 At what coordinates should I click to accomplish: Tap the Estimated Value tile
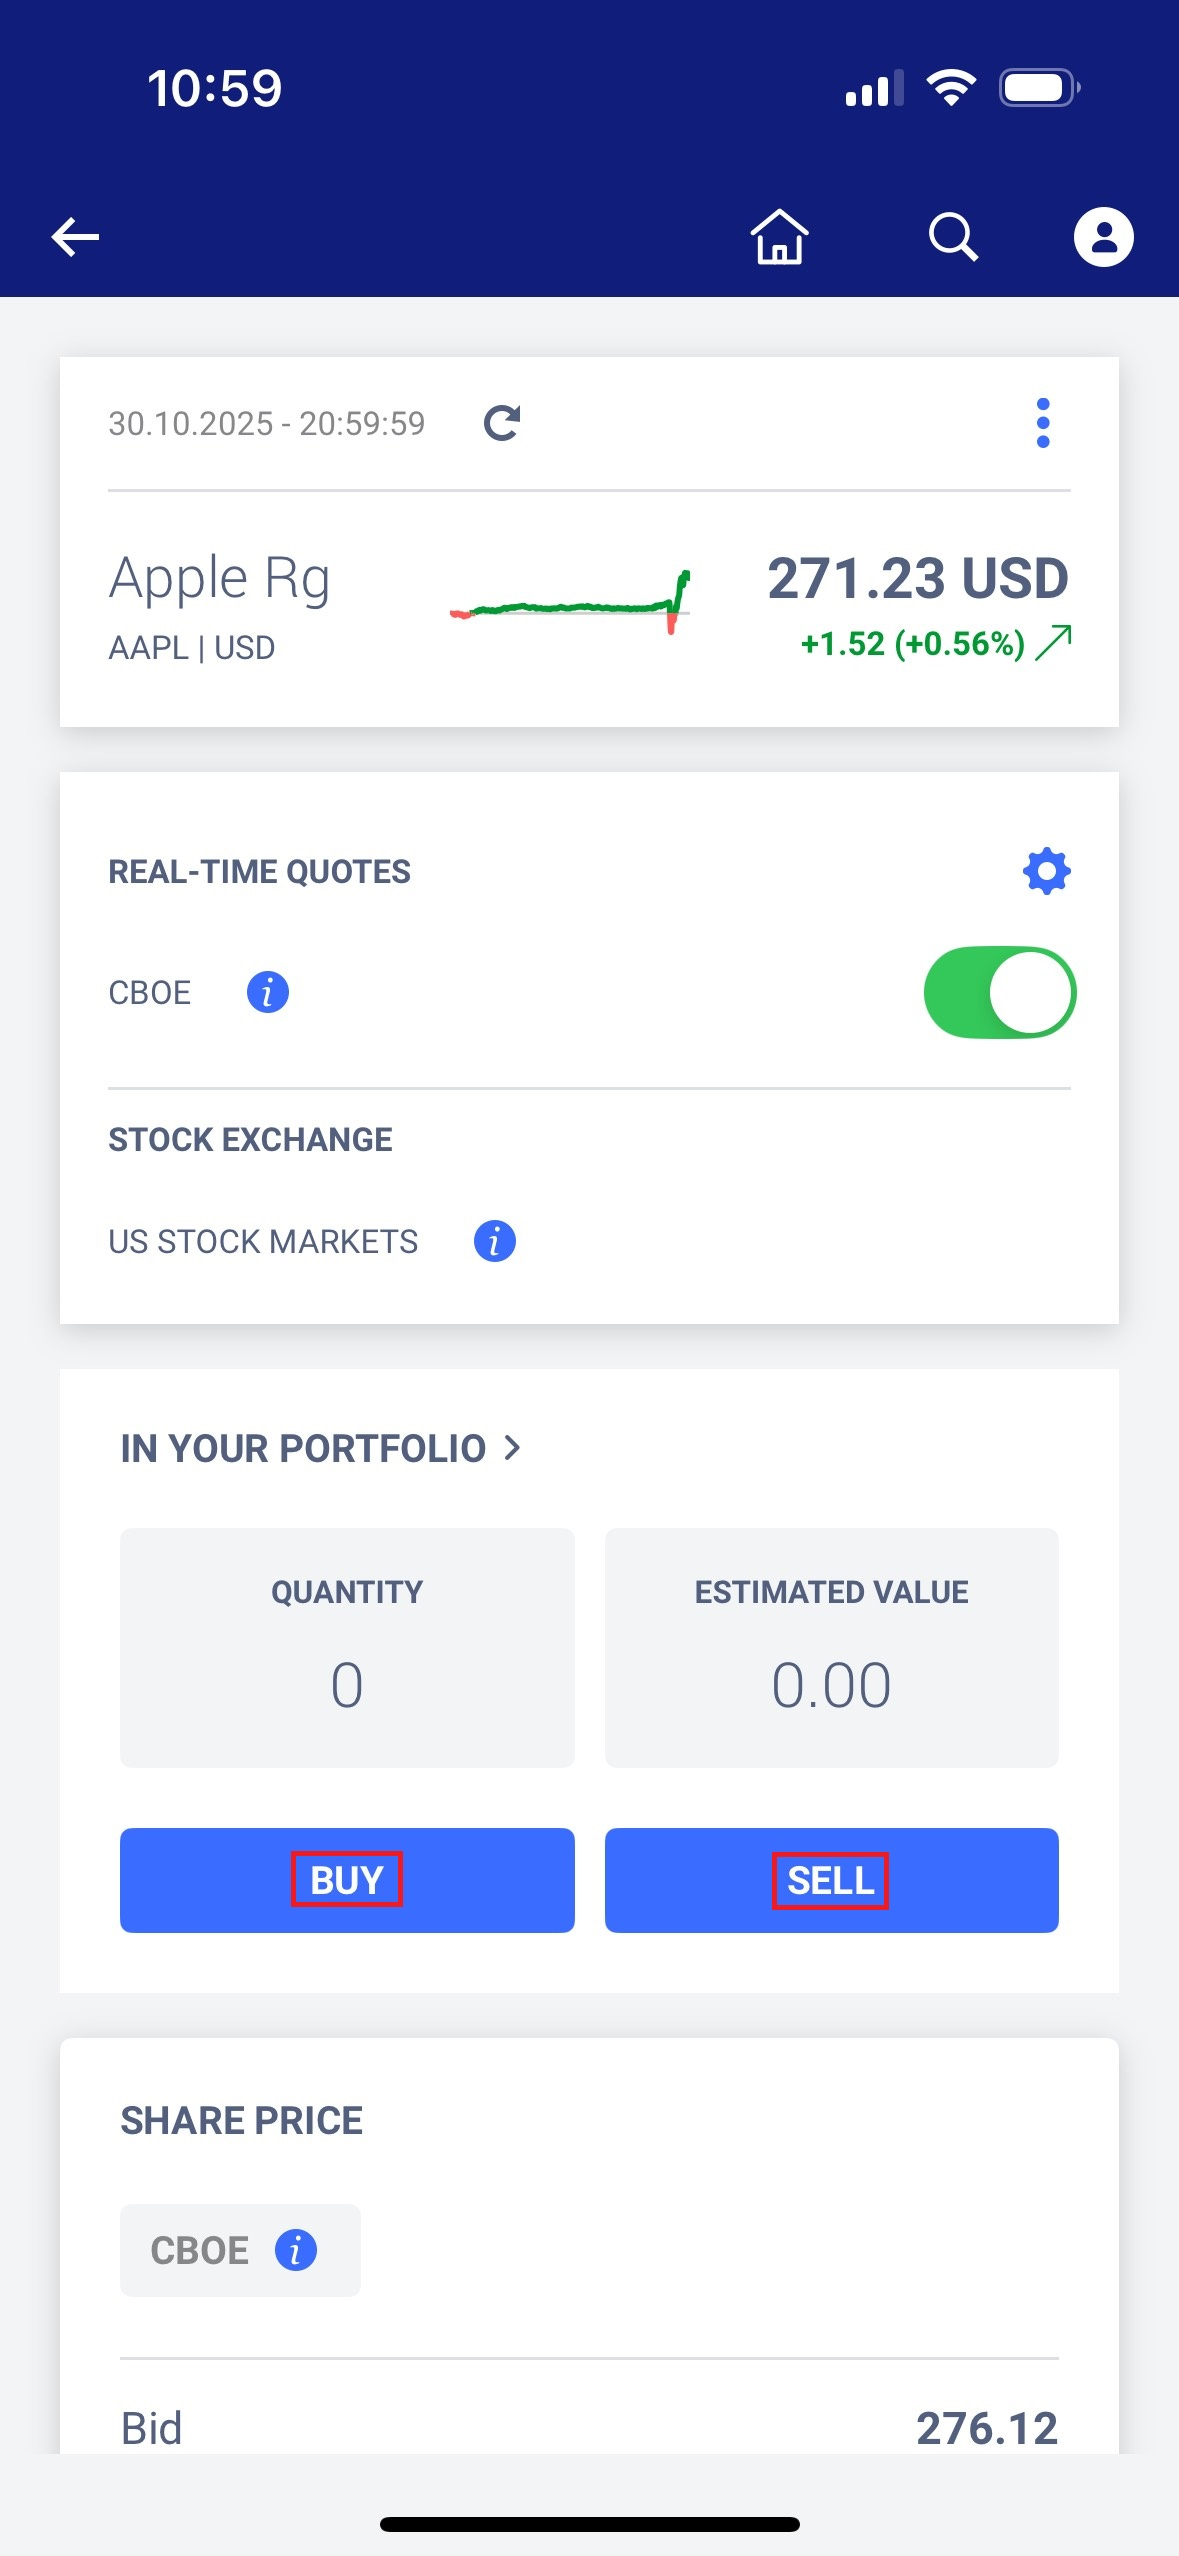831,1647
